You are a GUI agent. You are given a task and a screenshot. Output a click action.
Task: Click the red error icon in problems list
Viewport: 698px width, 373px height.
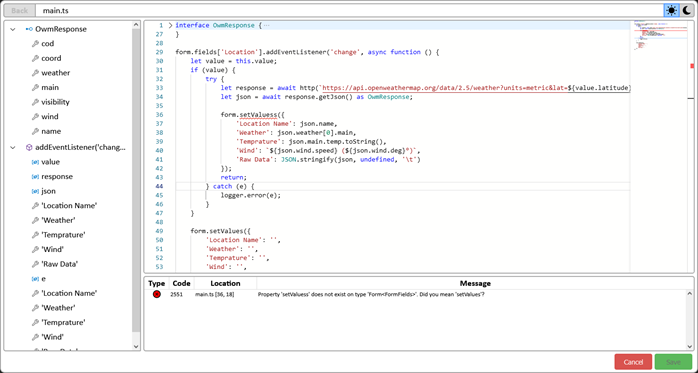click(157, 294)
